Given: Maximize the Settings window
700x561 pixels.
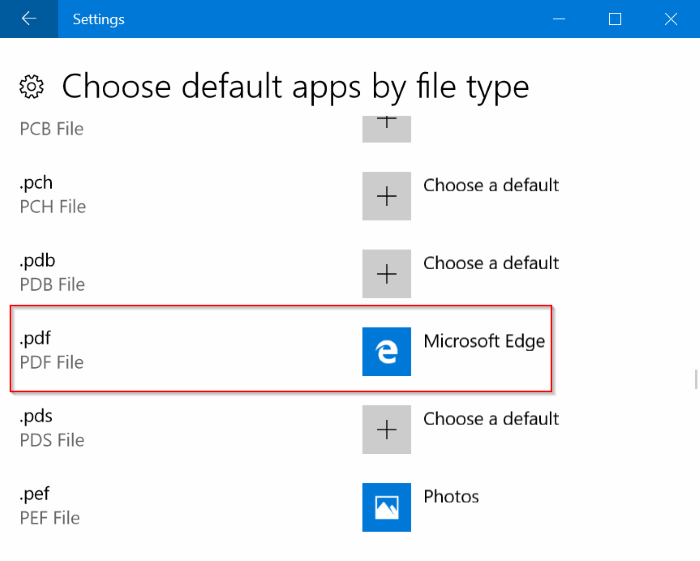Looking at the screenshot, I should tap(615, 19).
